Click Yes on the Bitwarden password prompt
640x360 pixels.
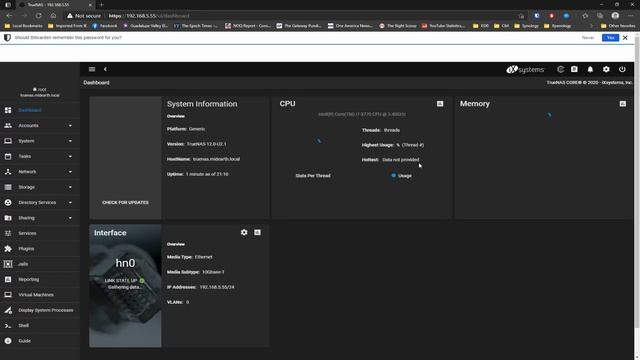point(610,38)
